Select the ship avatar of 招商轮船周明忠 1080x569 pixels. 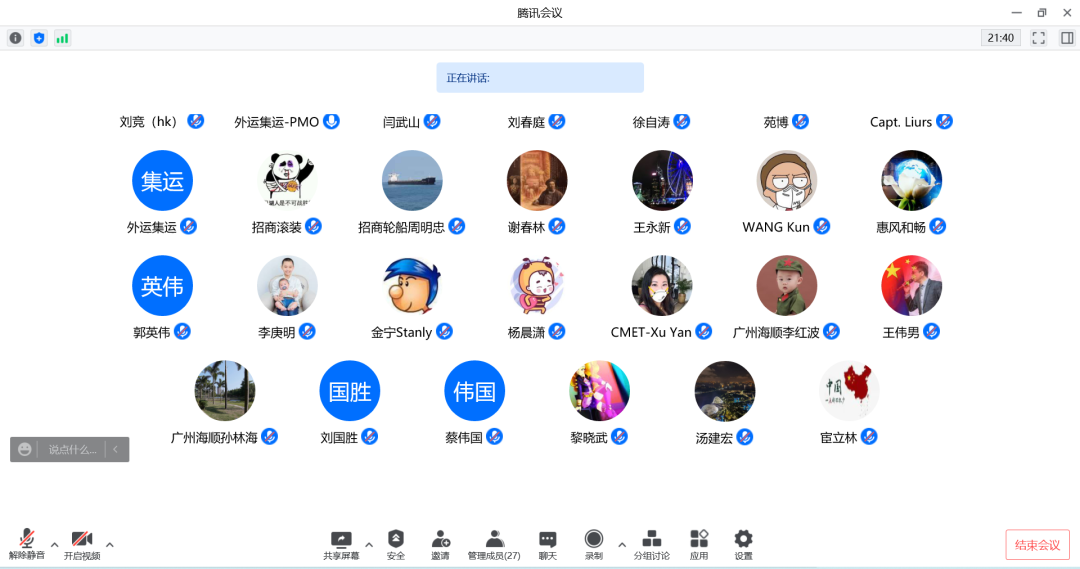412,180
